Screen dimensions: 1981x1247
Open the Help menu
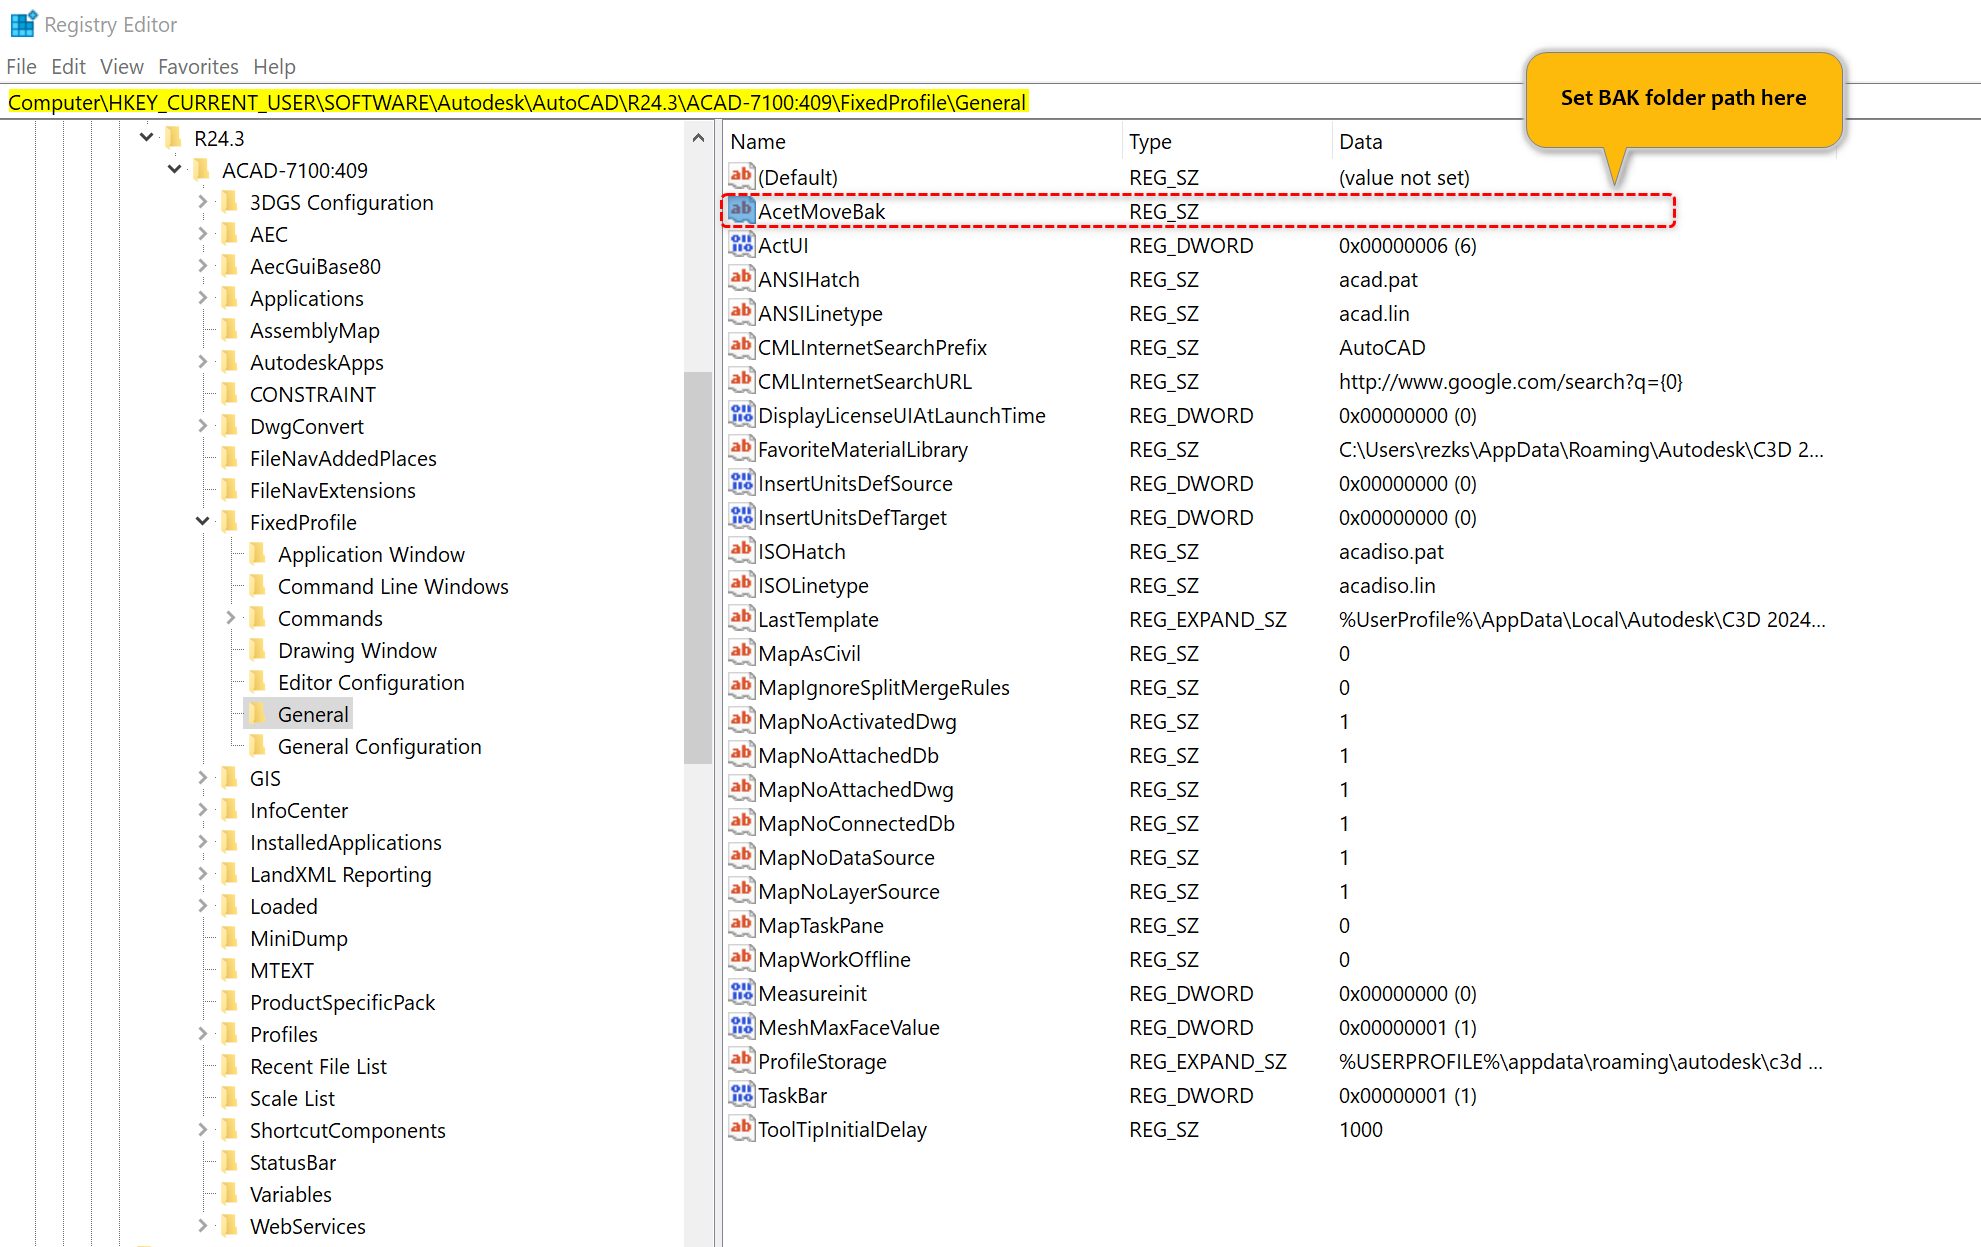274,66
